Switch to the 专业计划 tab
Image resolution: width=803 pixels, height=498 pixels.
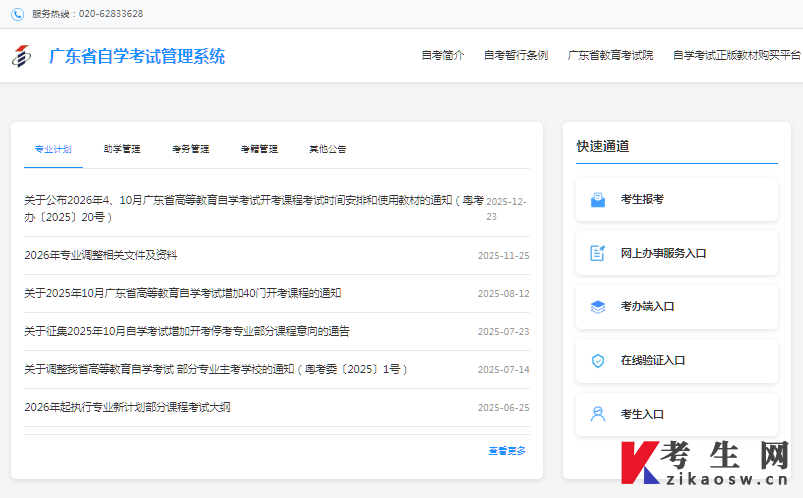[x=53, y=149]
